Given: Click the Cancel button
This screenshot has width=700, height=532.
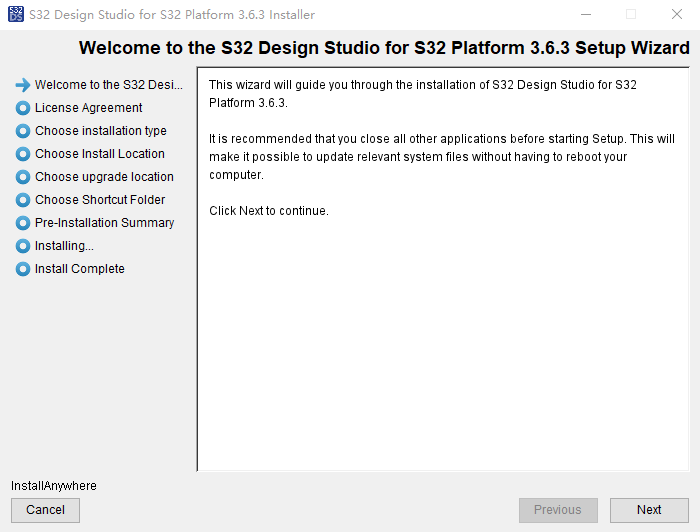Looking at the screenshot, I should pos(46,510).
